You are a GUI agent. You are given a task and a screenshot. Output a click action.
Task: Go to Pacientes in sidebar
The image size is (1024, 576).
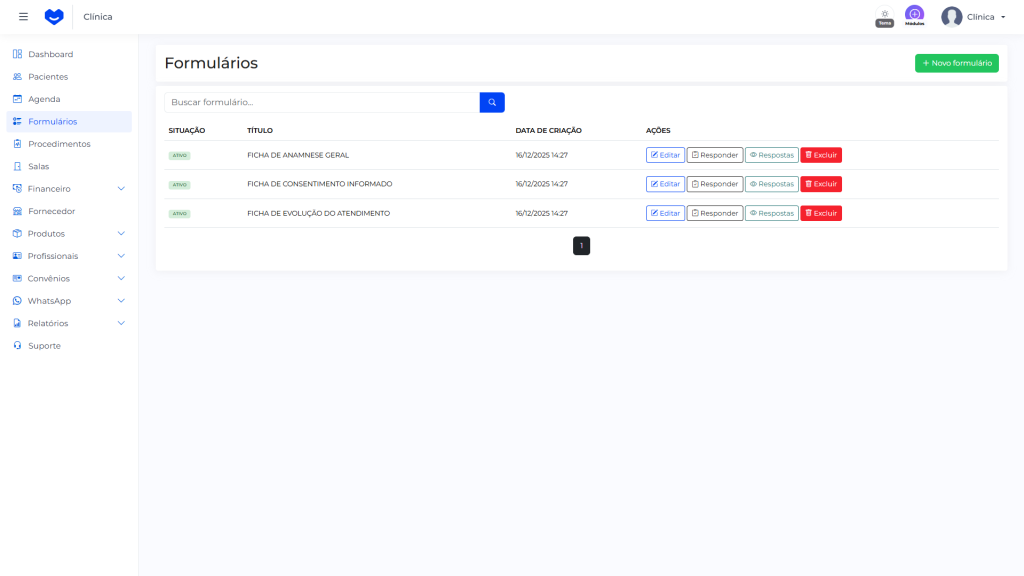click(x=48, y=77)
